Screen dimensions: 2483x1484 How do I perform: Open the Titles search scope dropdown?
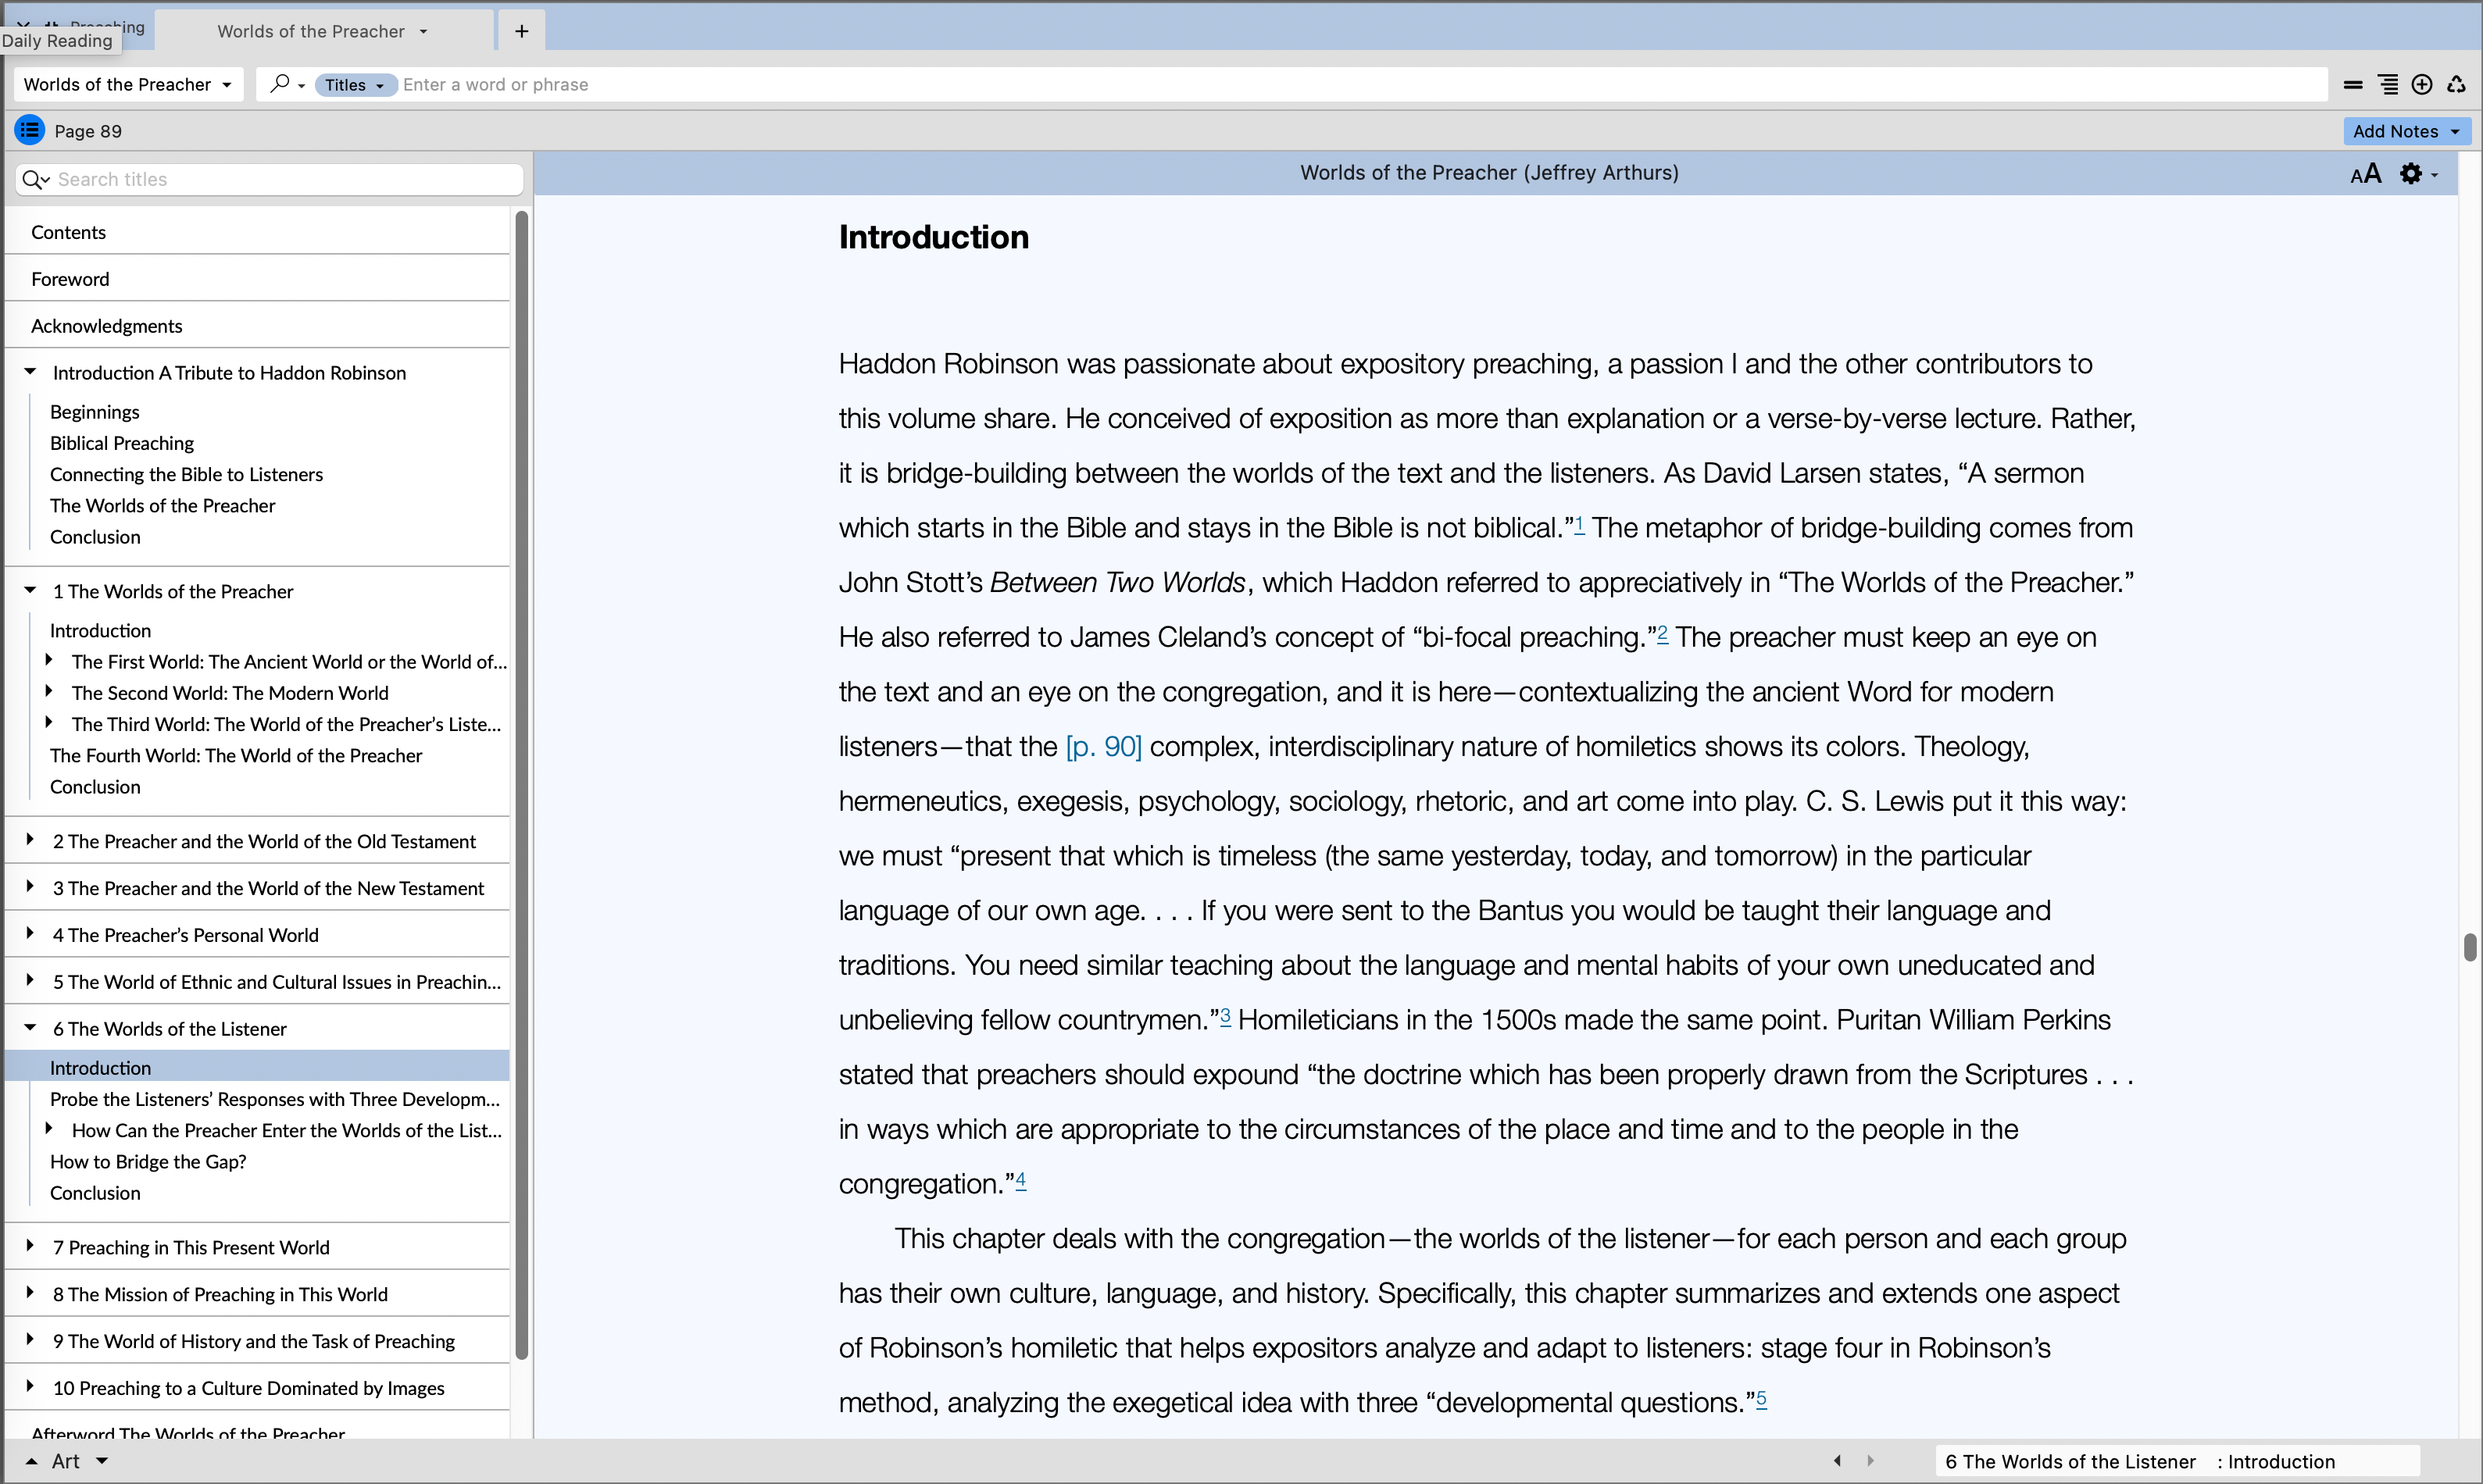click(x=355, y=85)
